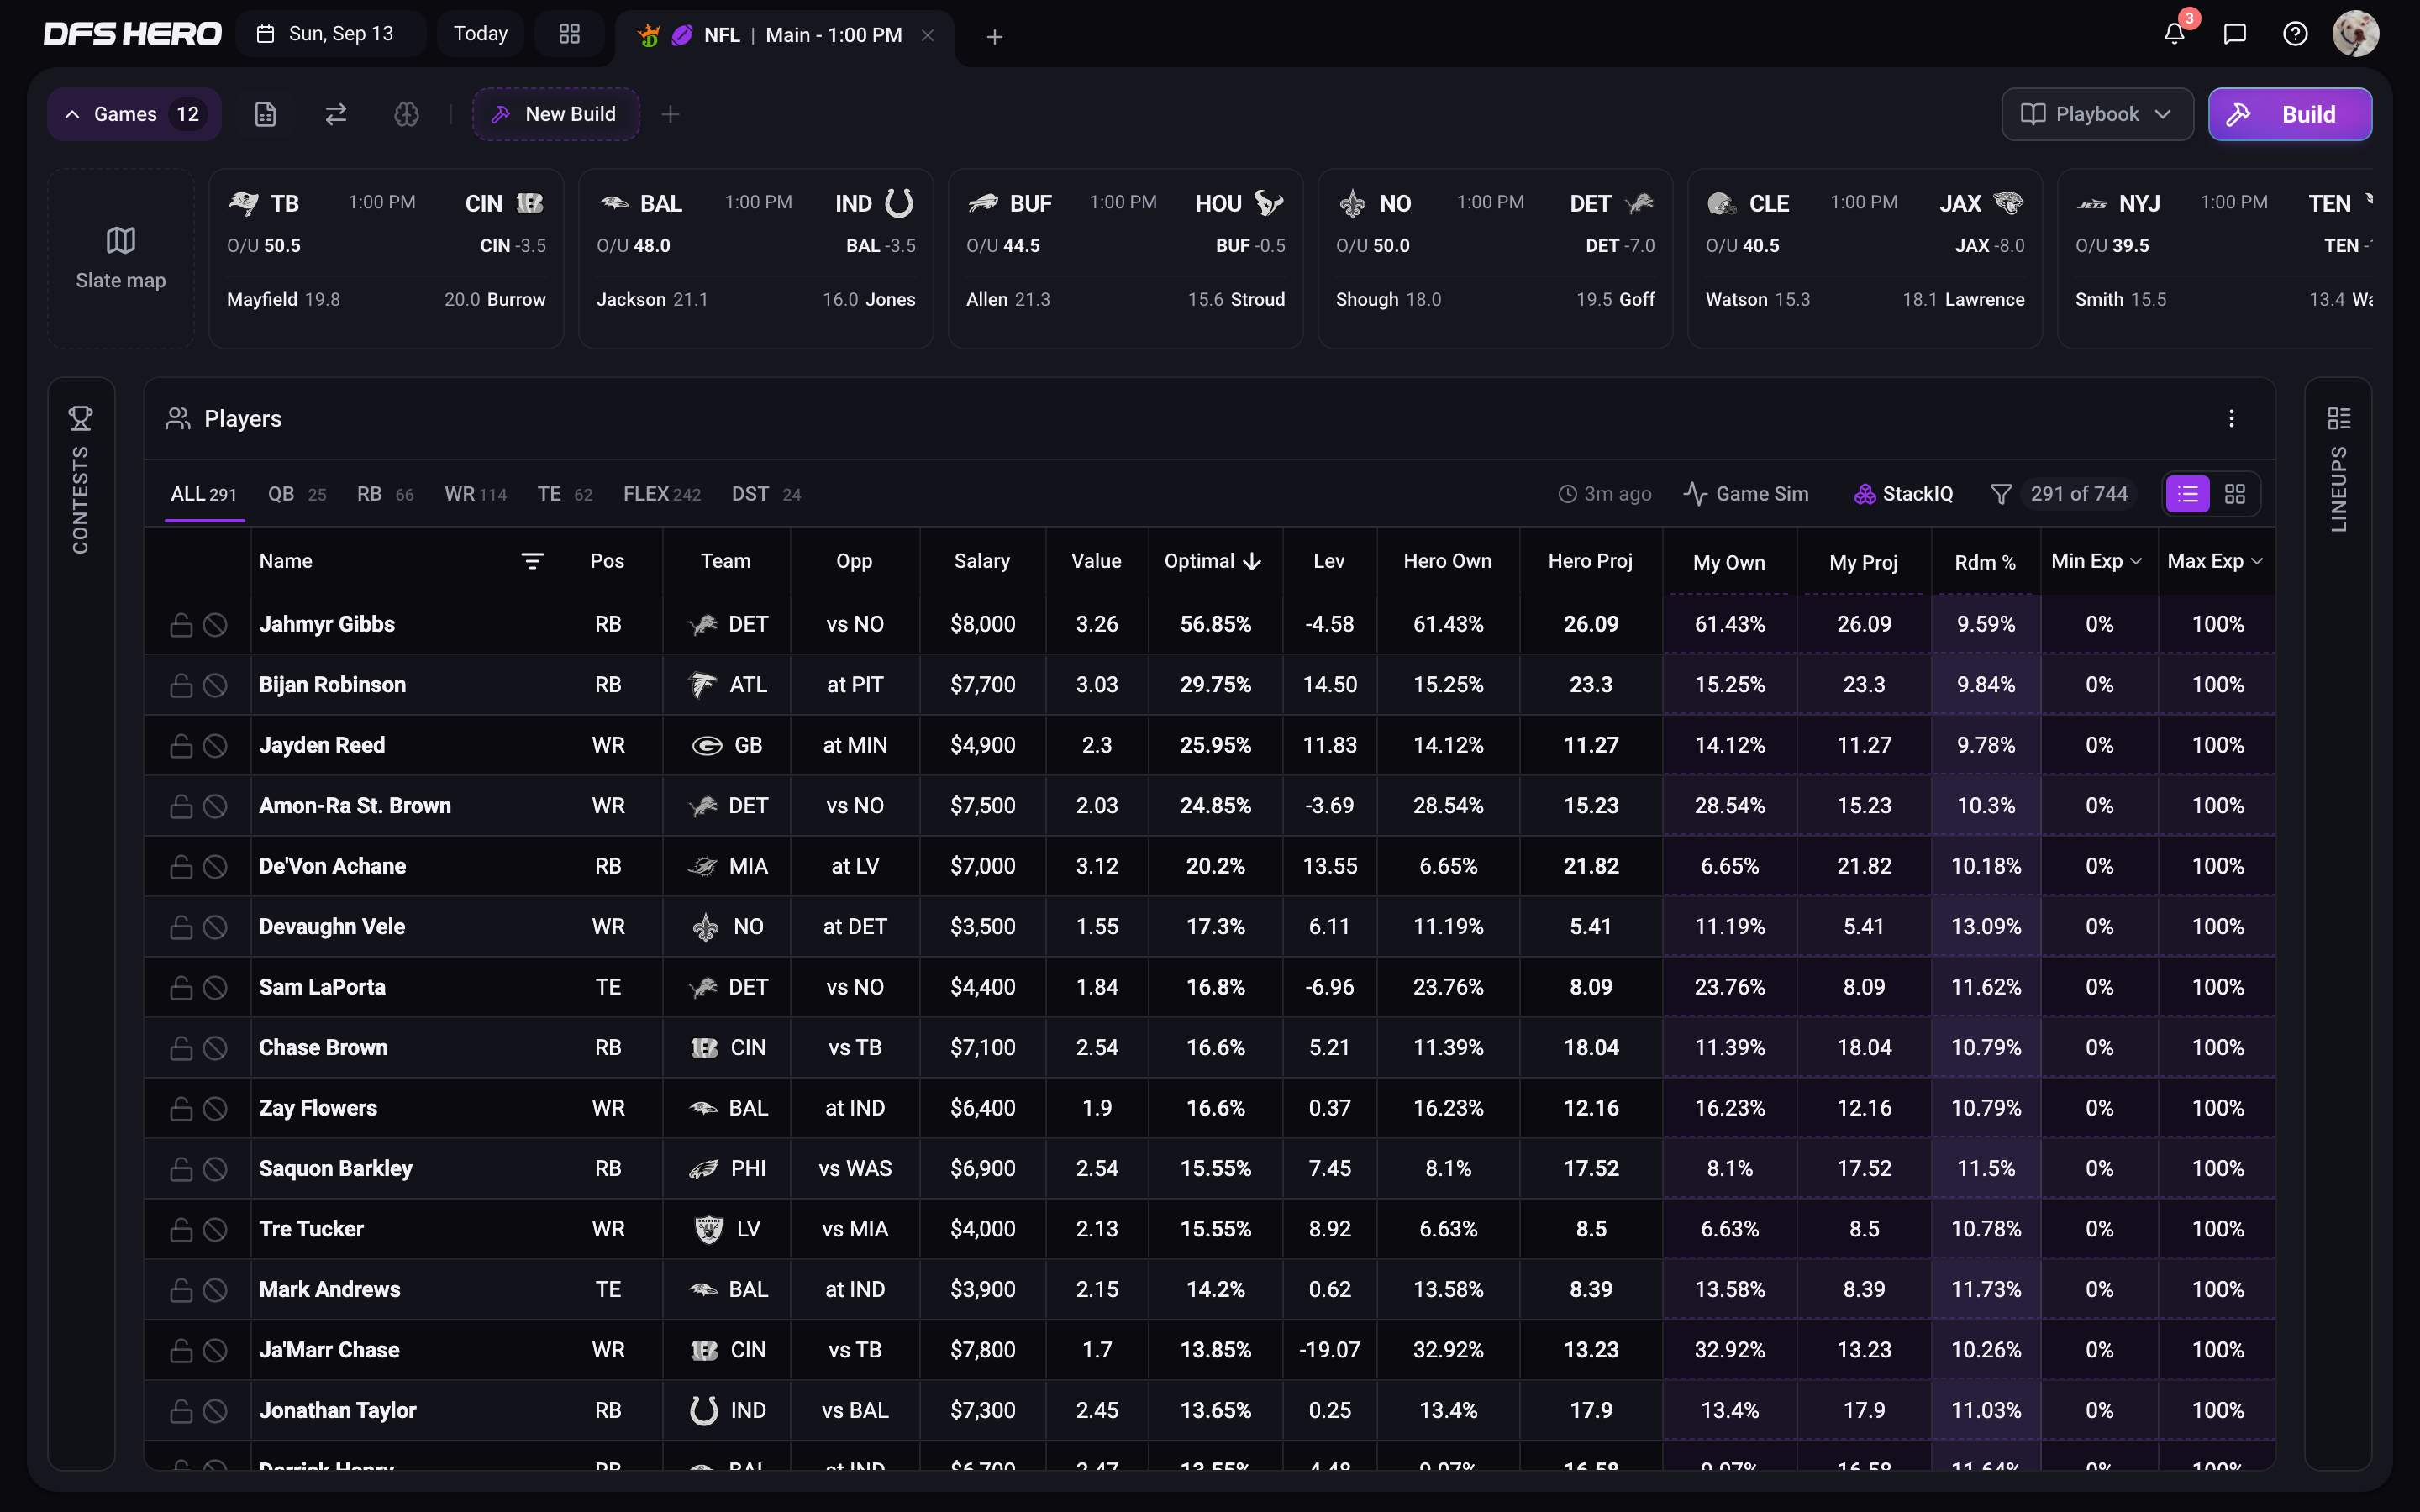The width and height of the screenshot is (2420, 1512).
Task: Collapse the Games 12 section
Action: [134, 114]
